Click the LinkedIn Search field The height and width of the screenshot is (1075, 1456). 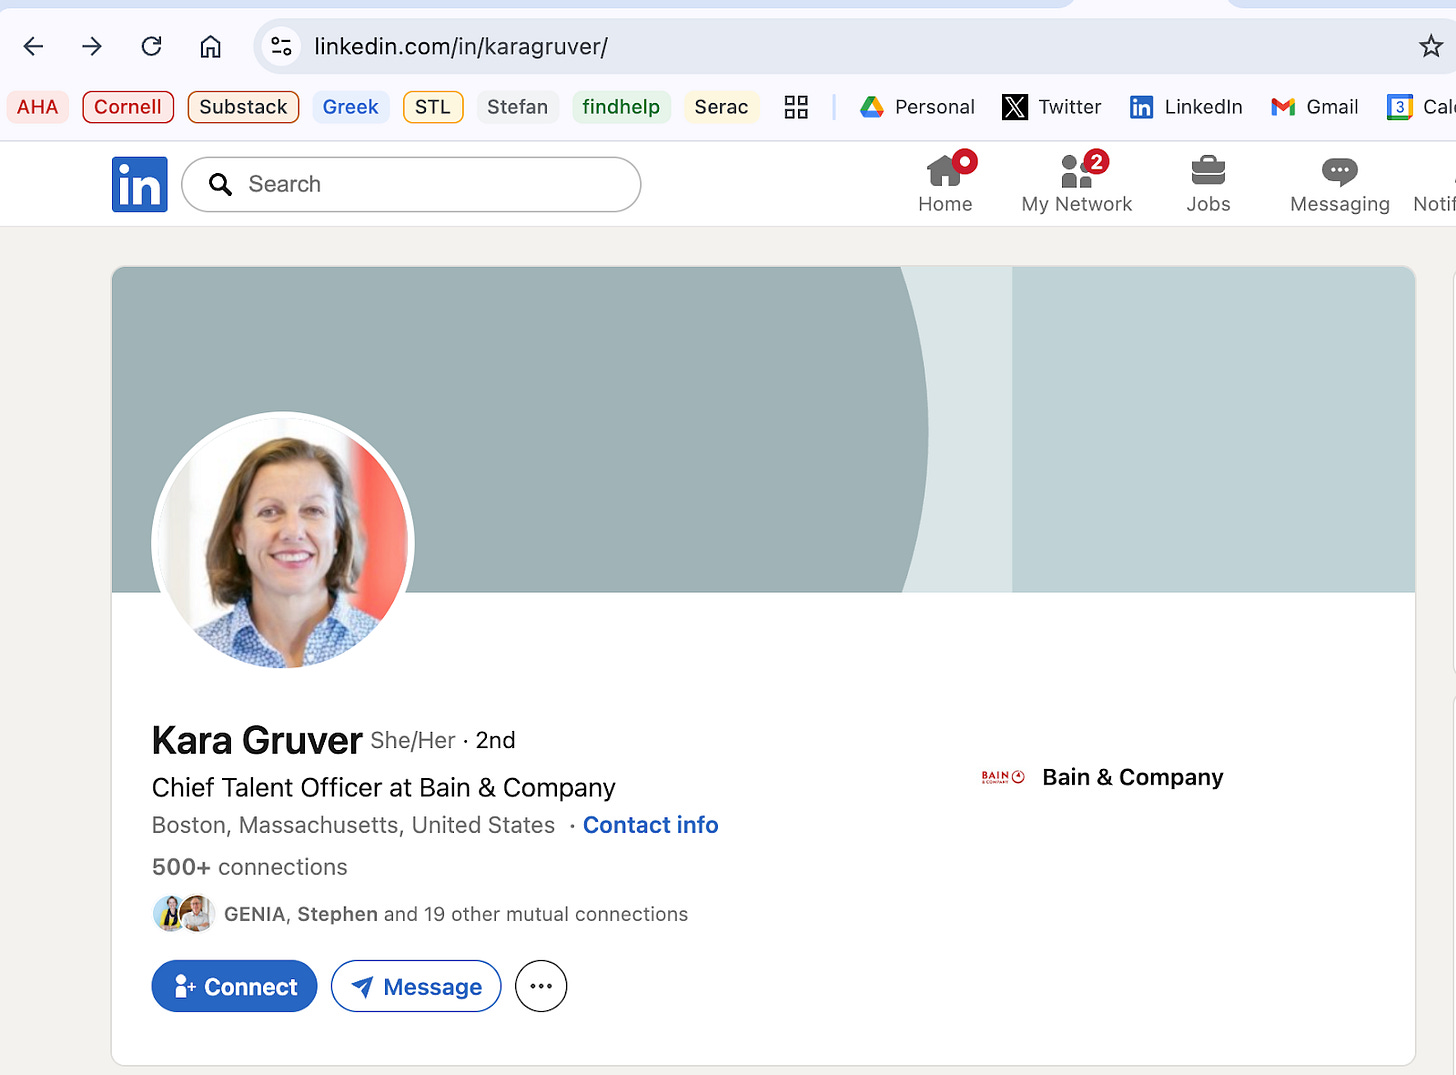tap(411, 184)
